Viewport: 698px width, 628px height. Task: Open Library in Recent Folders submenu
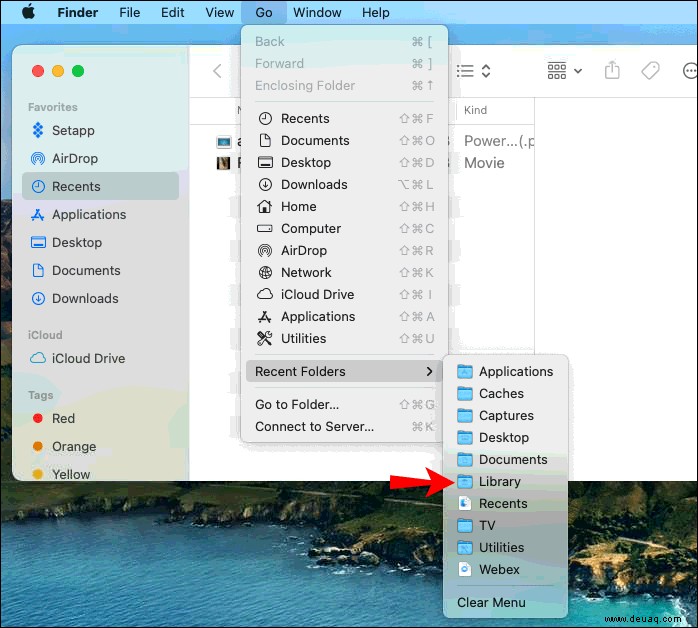point(505,482)
